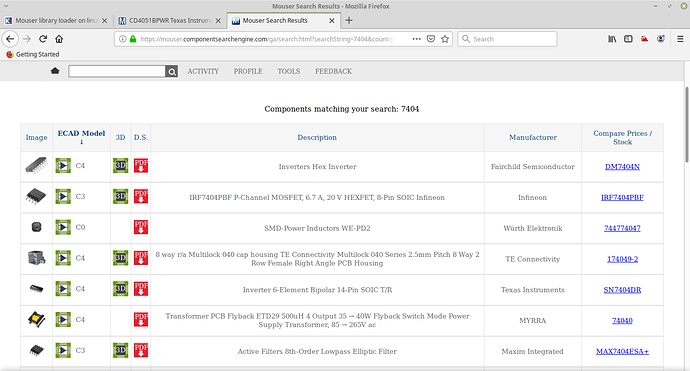This screenshot has width=690, height=371.
Task: Open DM7404N price link
Action: click(622, 167)
